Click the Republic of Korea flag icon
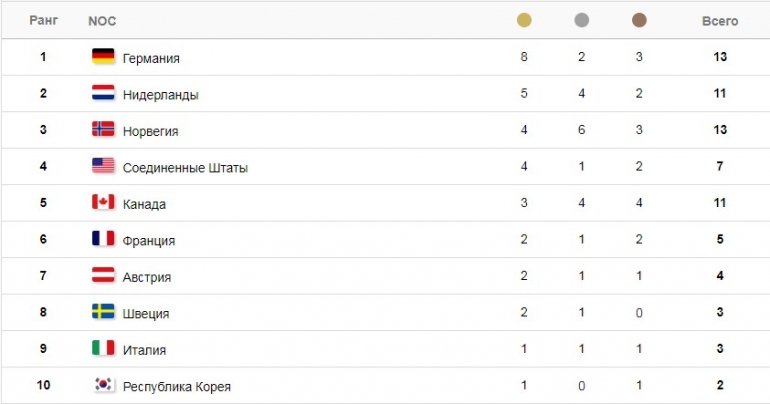770x404 pixels. 103,384
